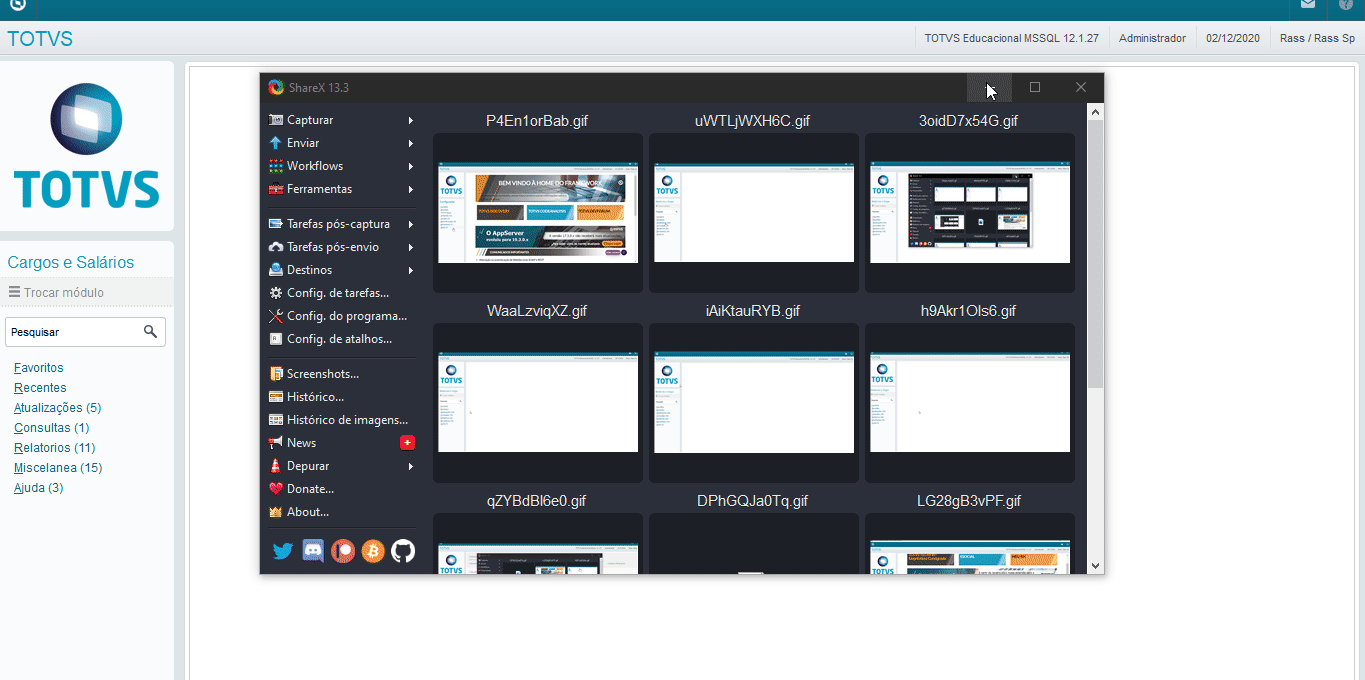Screen dimensions: 1365x680
Task: Select iAiKtauRYB.gif thumbnail
Action: pos(754,402)
